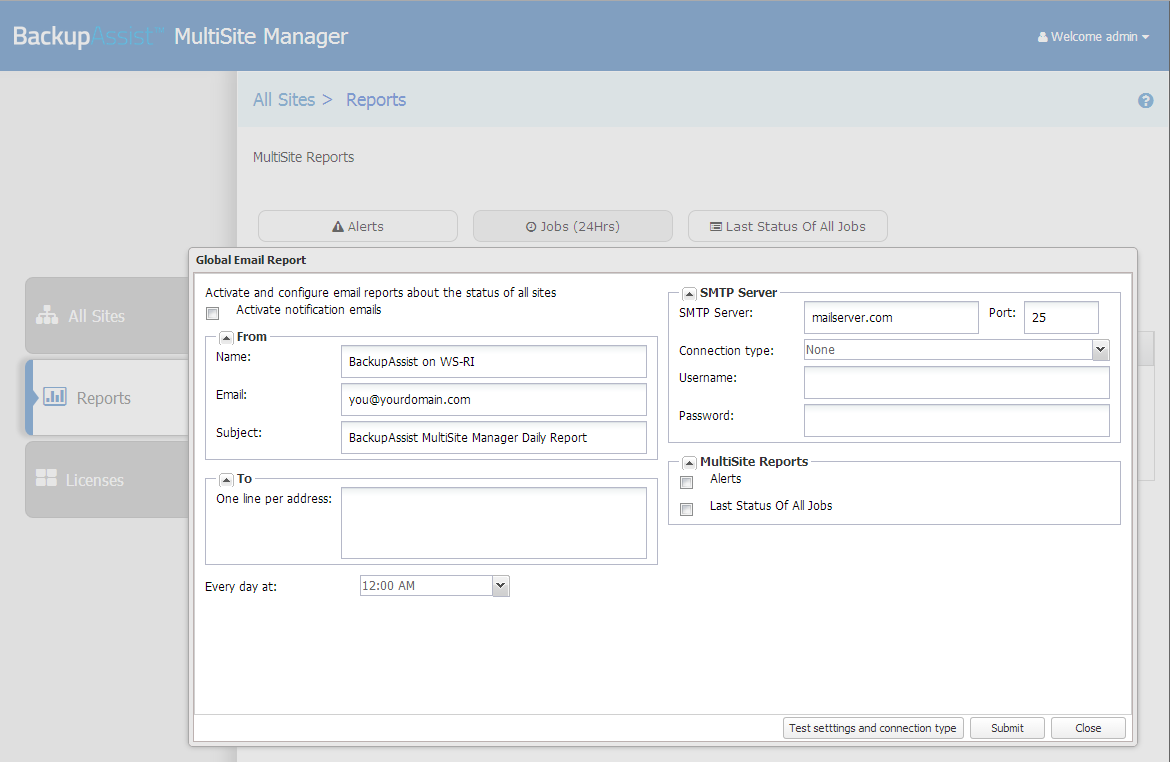
Task: Click the user icon beside Welcome admin
Action: point(1042,37)
